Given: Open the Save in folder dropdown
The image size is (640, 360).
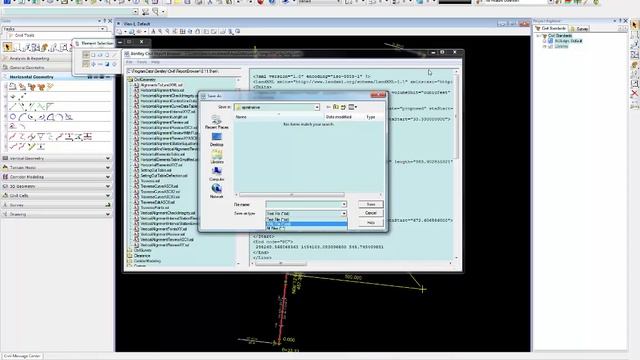Looking at the screenshot, I should [x=317, y=107].
